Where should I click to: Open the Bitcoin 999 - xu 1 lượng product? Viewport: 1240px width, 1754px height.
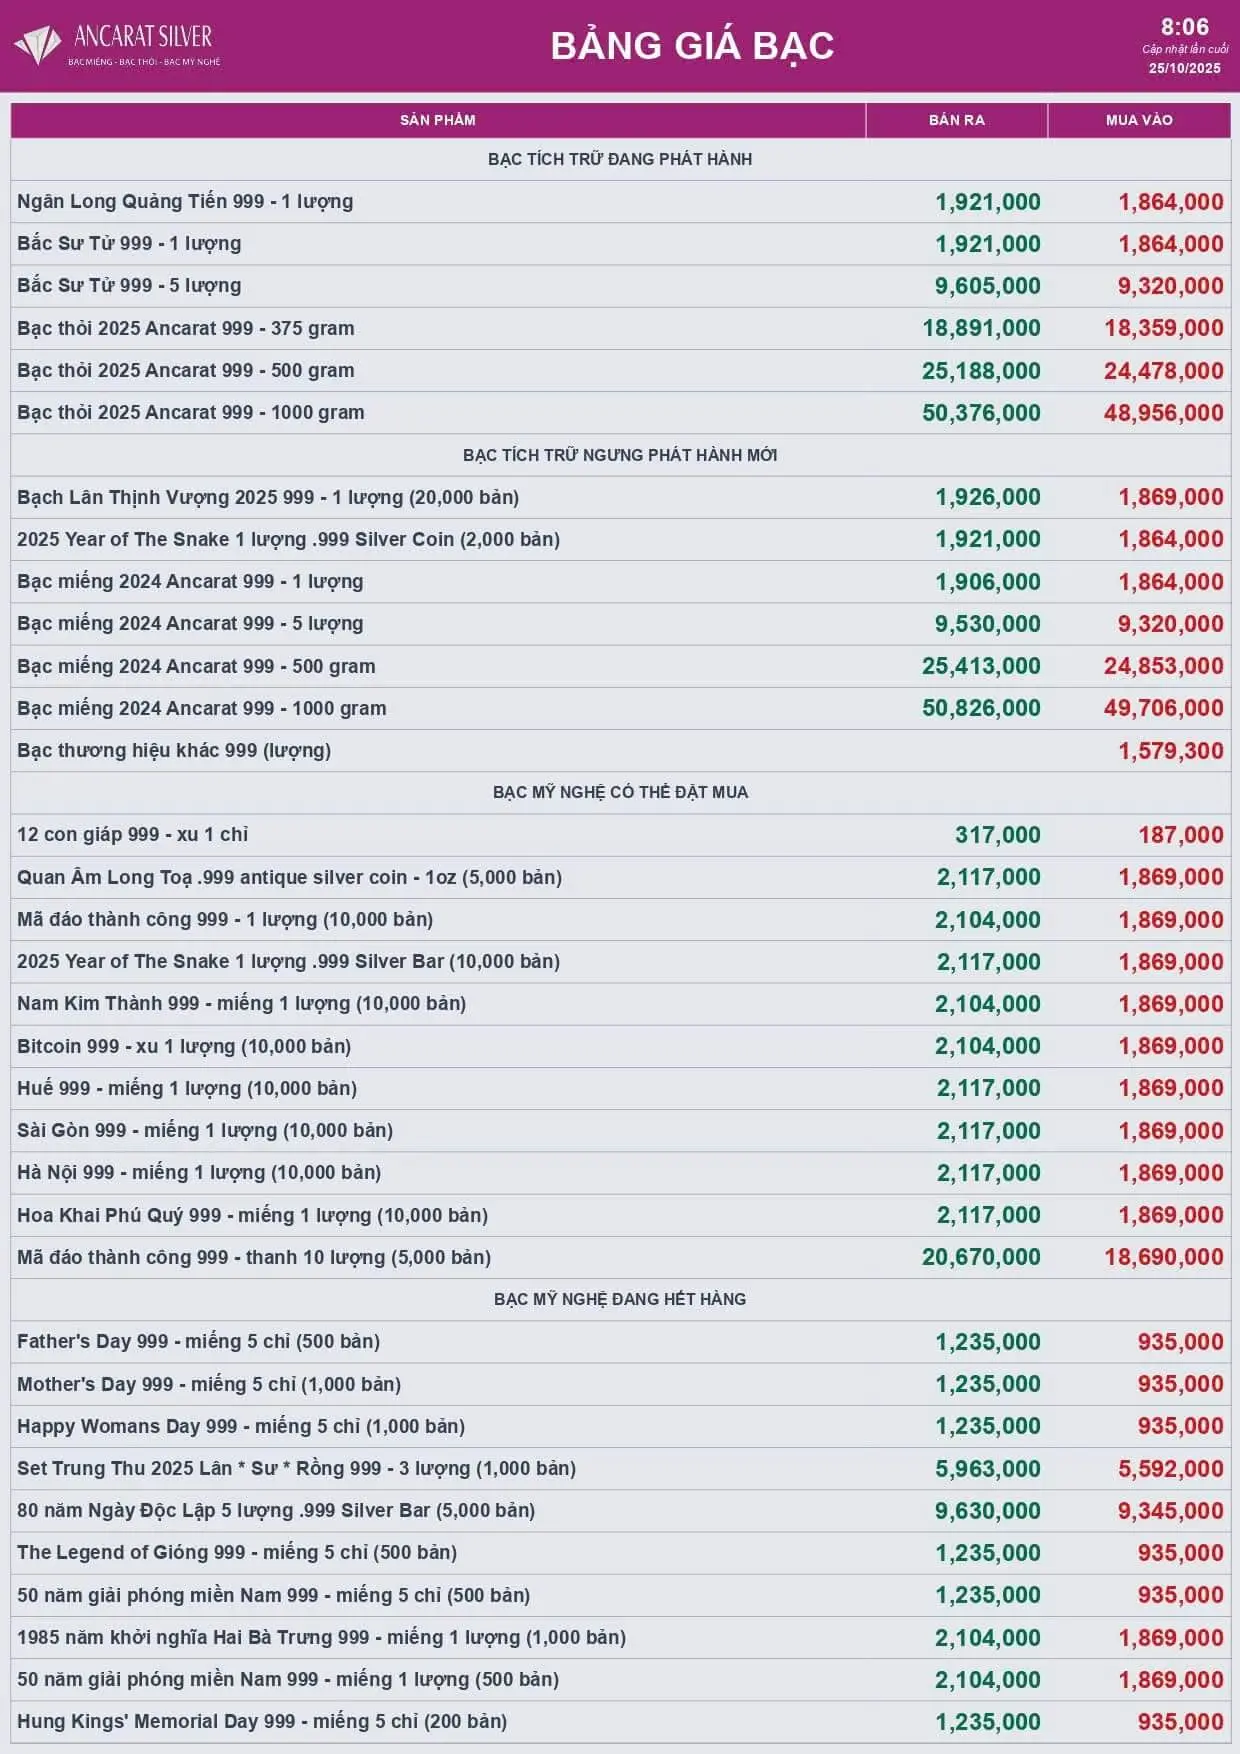click(x=184, y=1046)
